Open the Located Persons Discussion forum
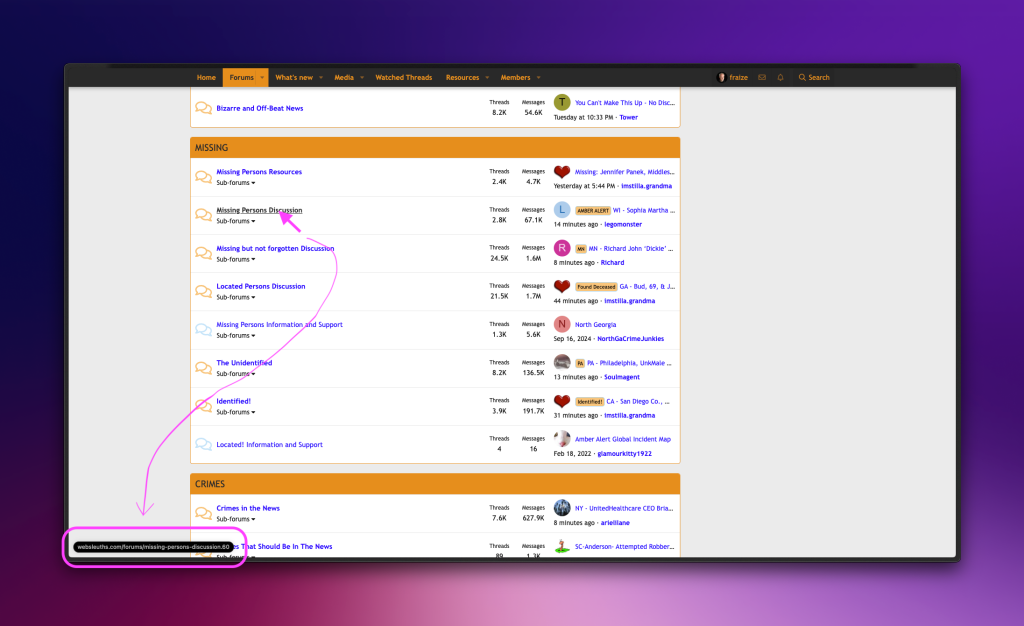1024x626 pixels. click(x=261, y=286)
